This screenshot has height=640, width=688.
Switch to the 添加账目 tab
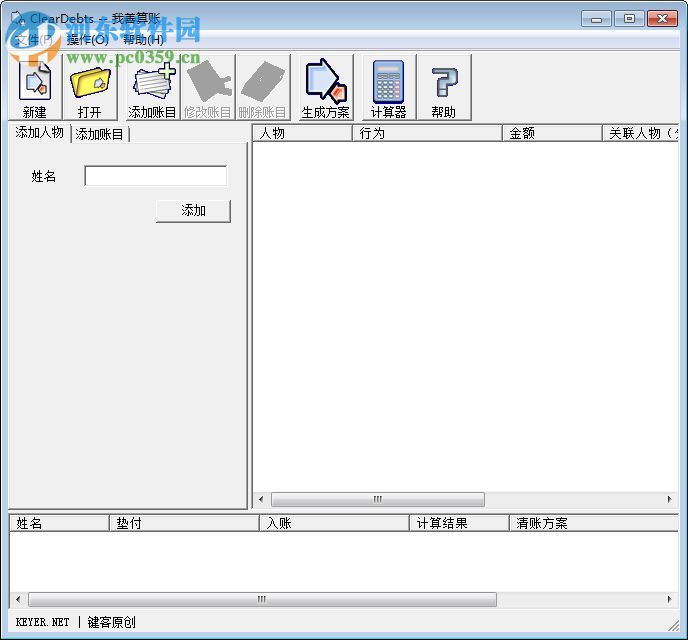(100, 134)
